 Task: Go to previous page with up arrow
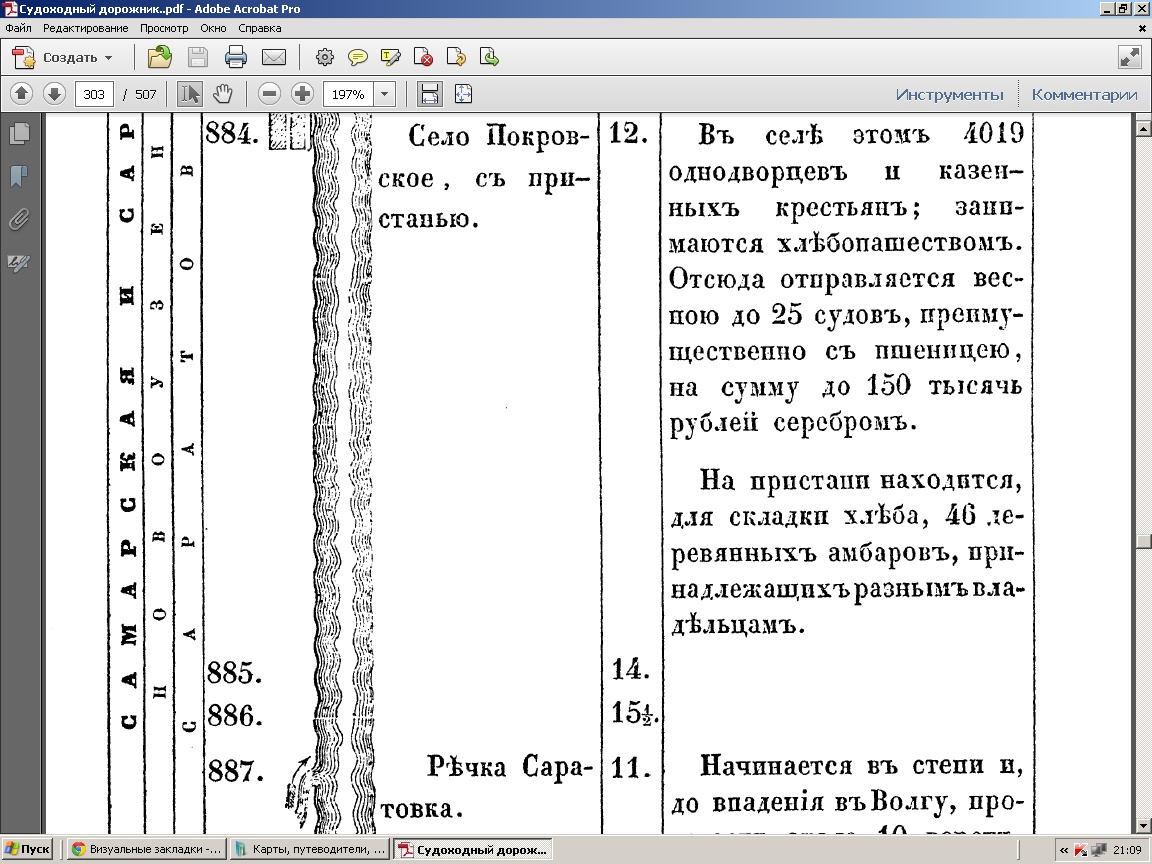[21, 93]
